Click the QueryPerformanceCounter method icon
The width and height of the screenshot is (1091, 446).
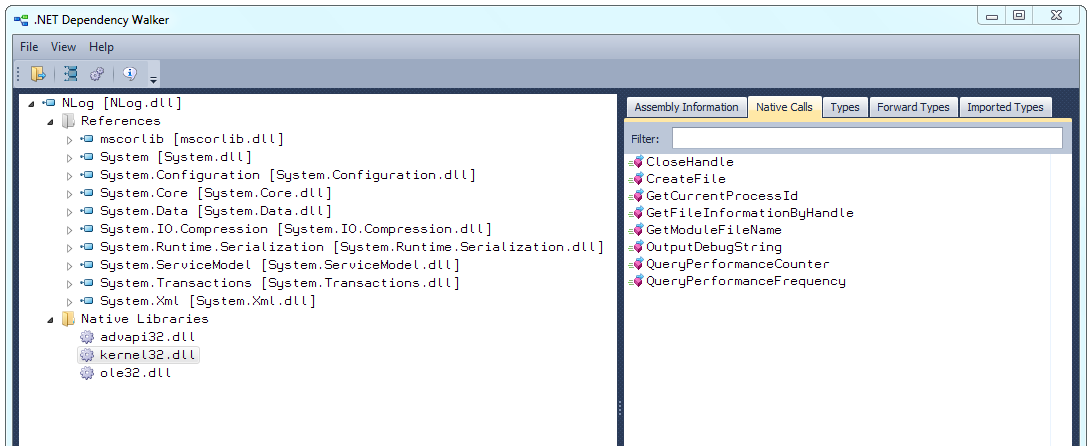[635, 264]
